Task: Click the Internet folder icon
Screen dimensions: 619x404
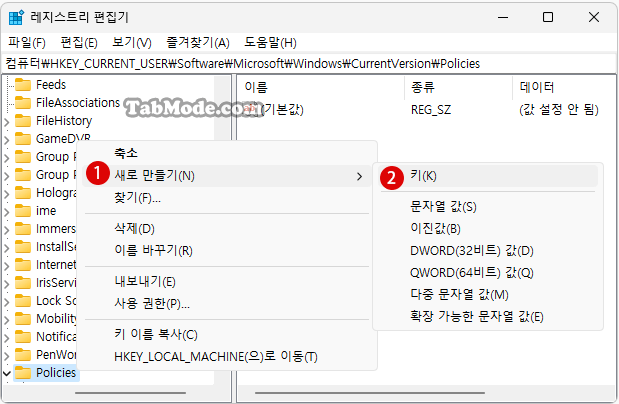Action: (23, 265)
